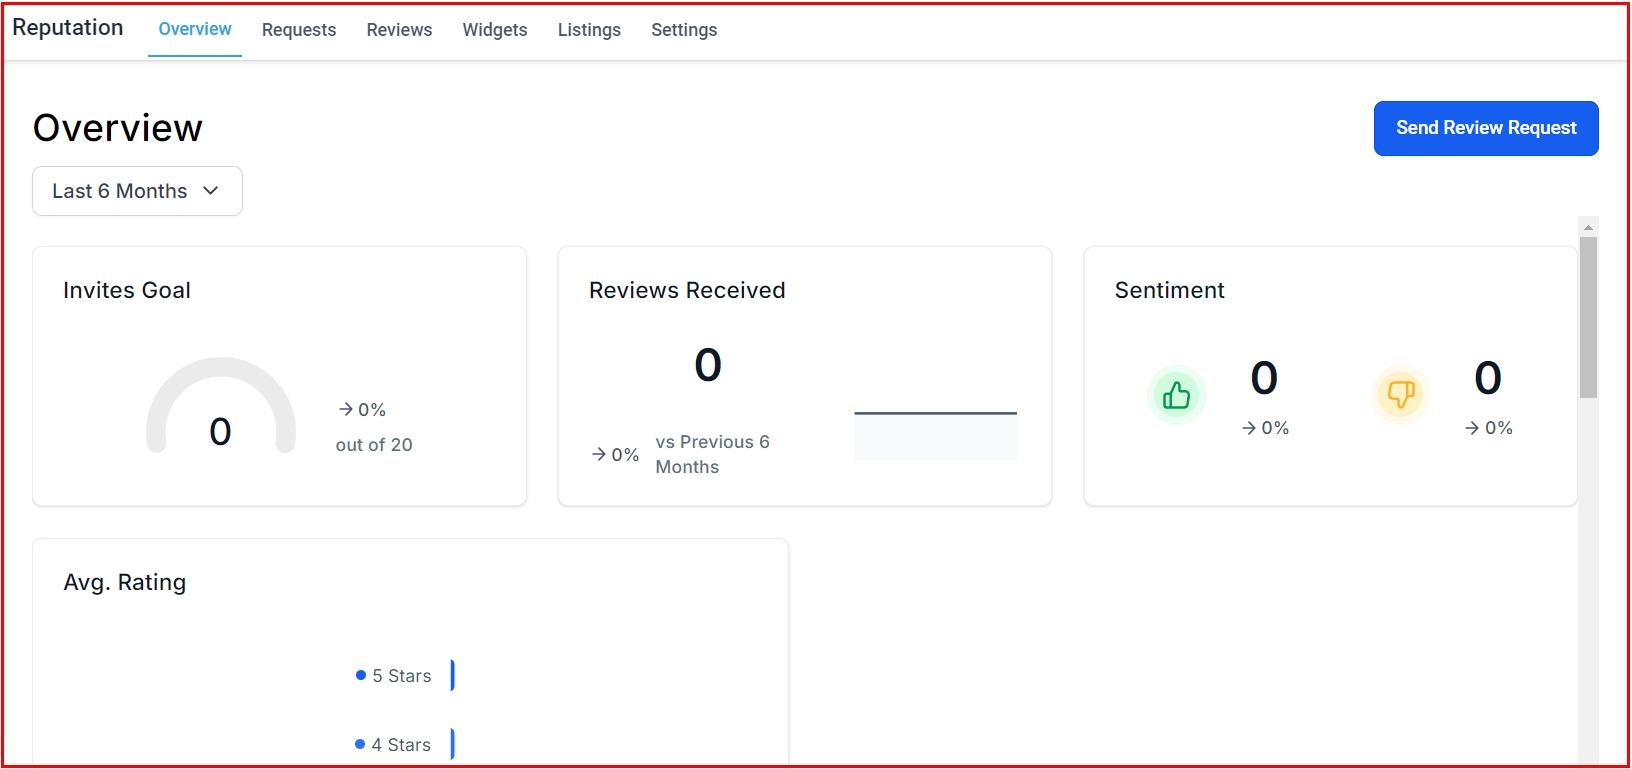Click the vertical scrollbar thumb
Image resolution: width=1632 pixels, height=769 pixels.
pyautogui.click(x=1588, y=317)
